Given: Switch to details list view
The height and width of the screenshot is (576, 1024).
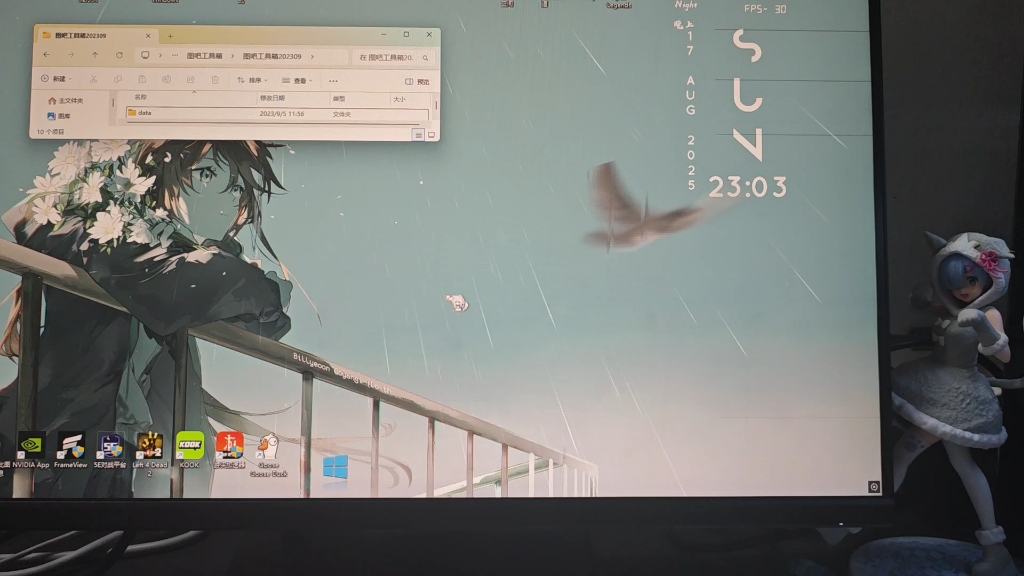Looking at the screenshot, I should click(418, 135).
